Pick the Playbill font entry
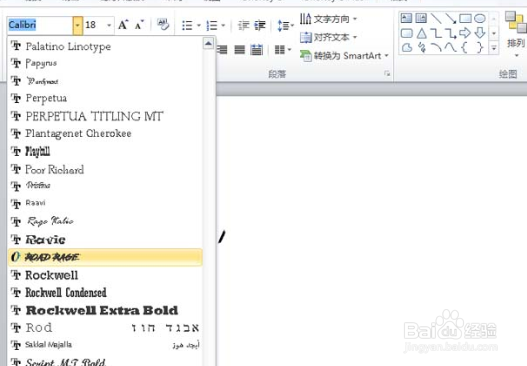 [105, 151]
